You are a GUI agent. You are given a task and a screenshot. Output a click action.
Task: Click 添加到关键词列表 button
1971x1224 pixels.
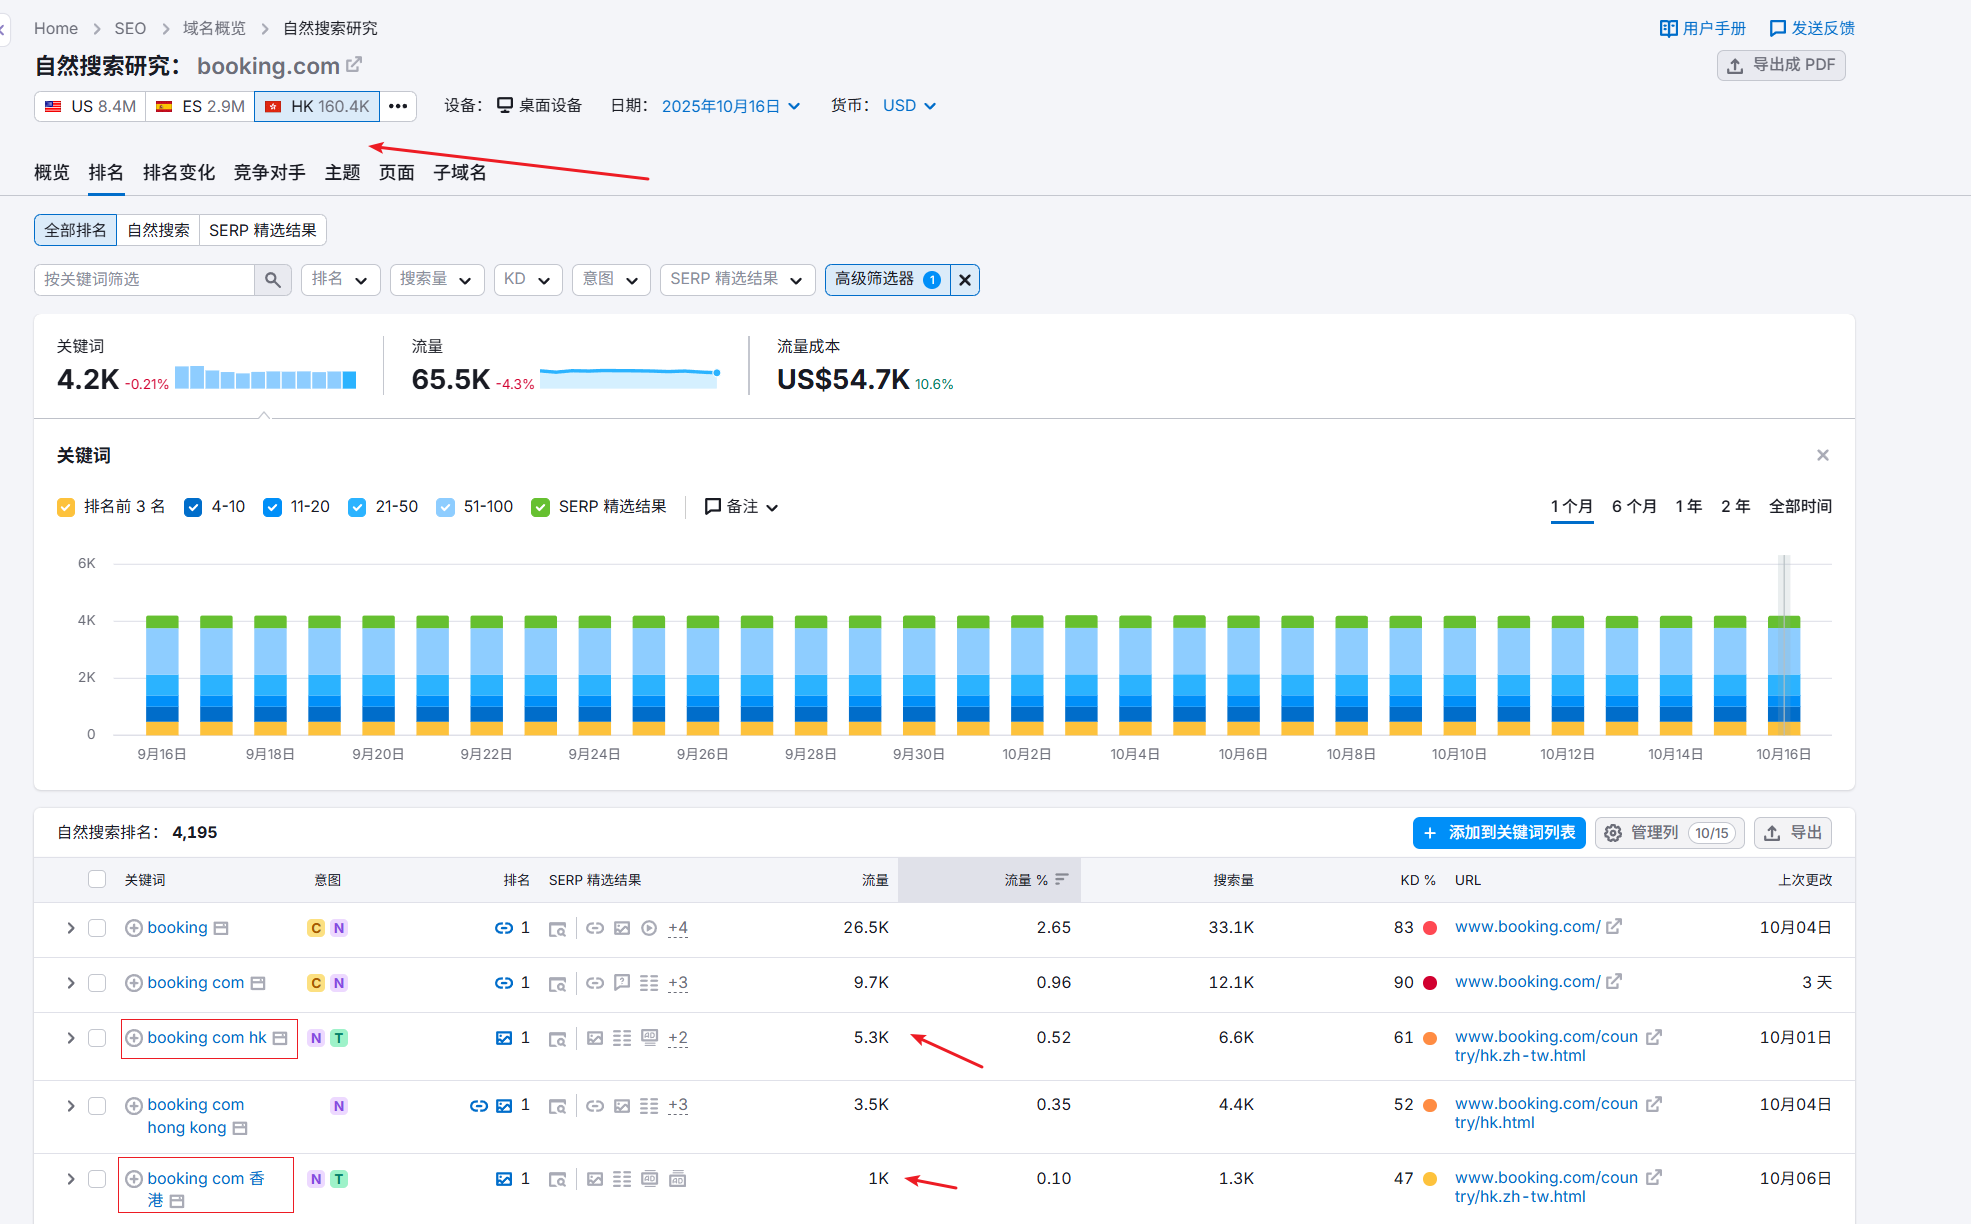(1498, 833)
